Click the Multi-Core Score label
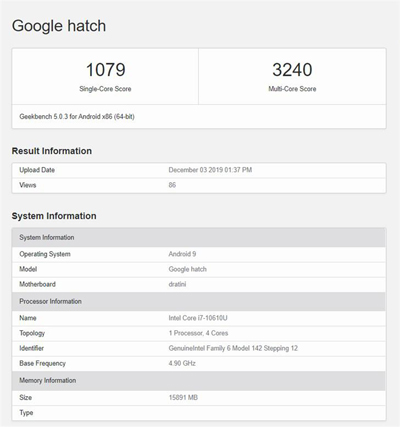Screen dimensions: 400x427 point(292,89)
